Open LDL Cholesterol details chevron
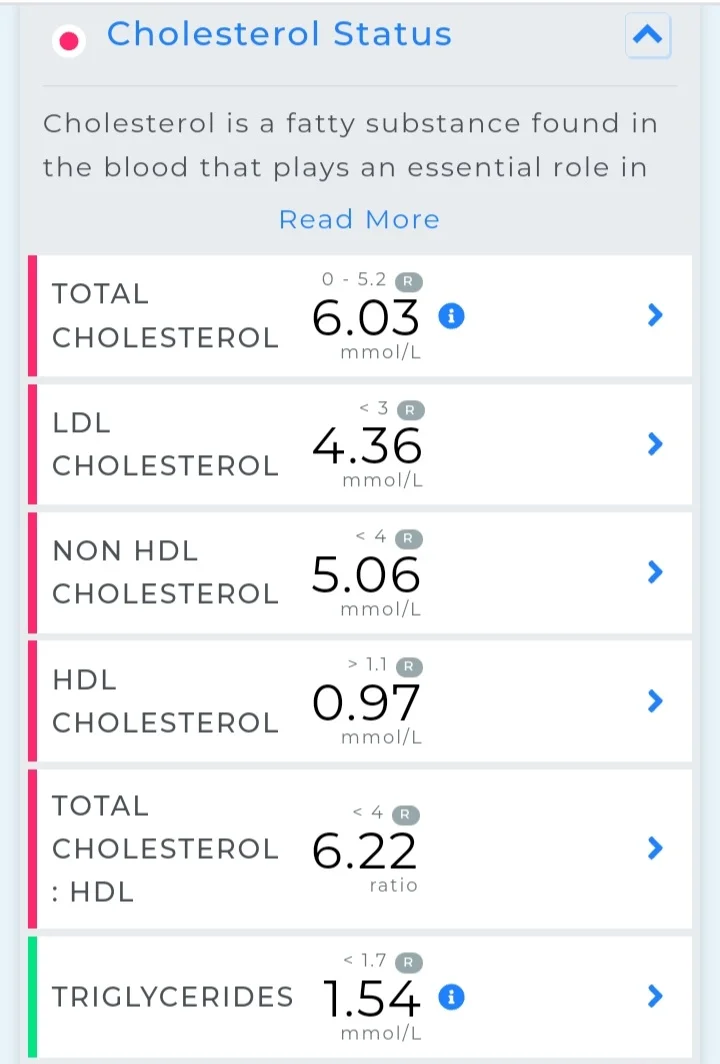The height and width of the screenshot is (1064, 720). pos(655,444)
